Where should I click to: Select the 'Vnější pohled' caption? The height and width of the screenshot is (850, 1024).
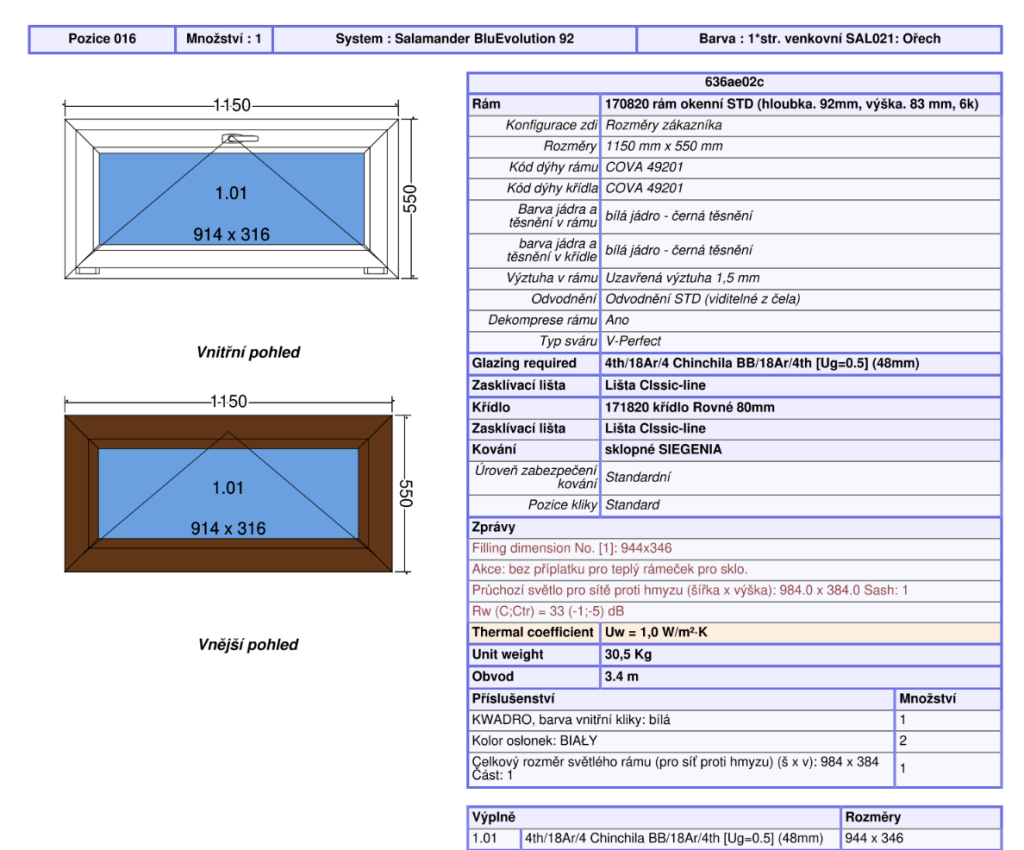pyautogui.click(x=248, y=645)
